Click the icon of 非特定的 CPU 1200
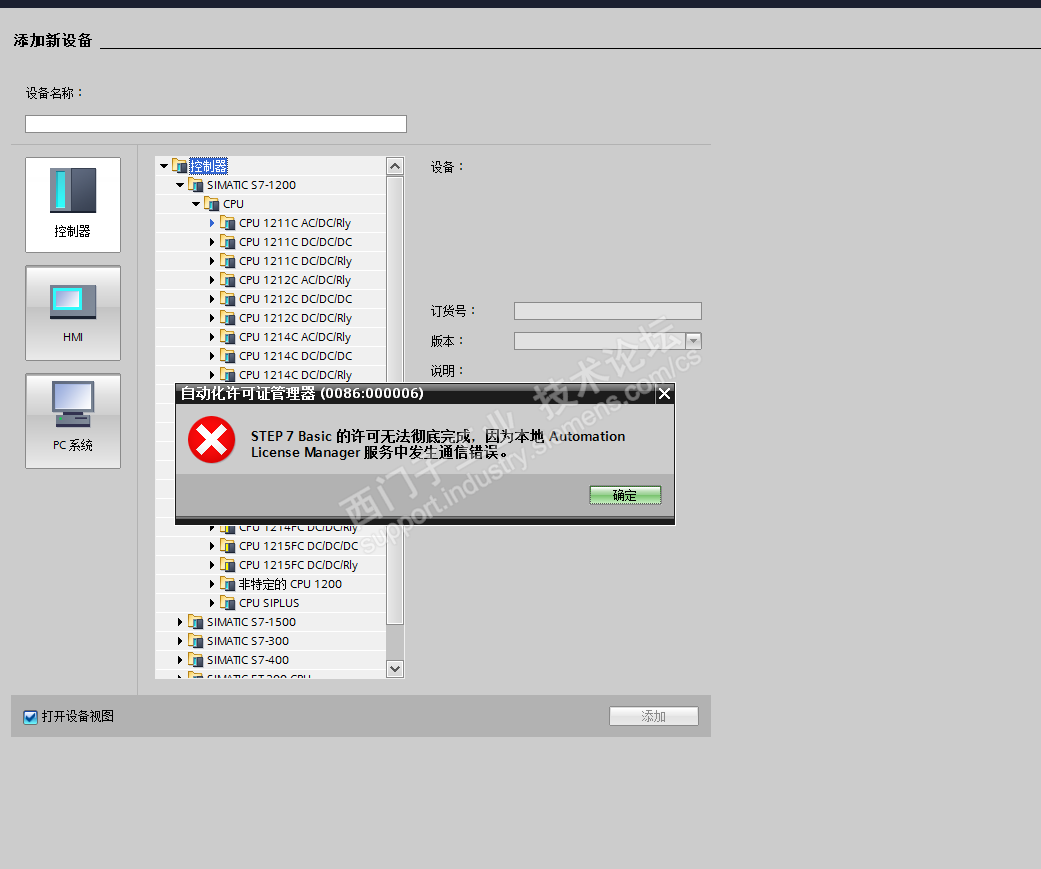 tap(228, 584)
